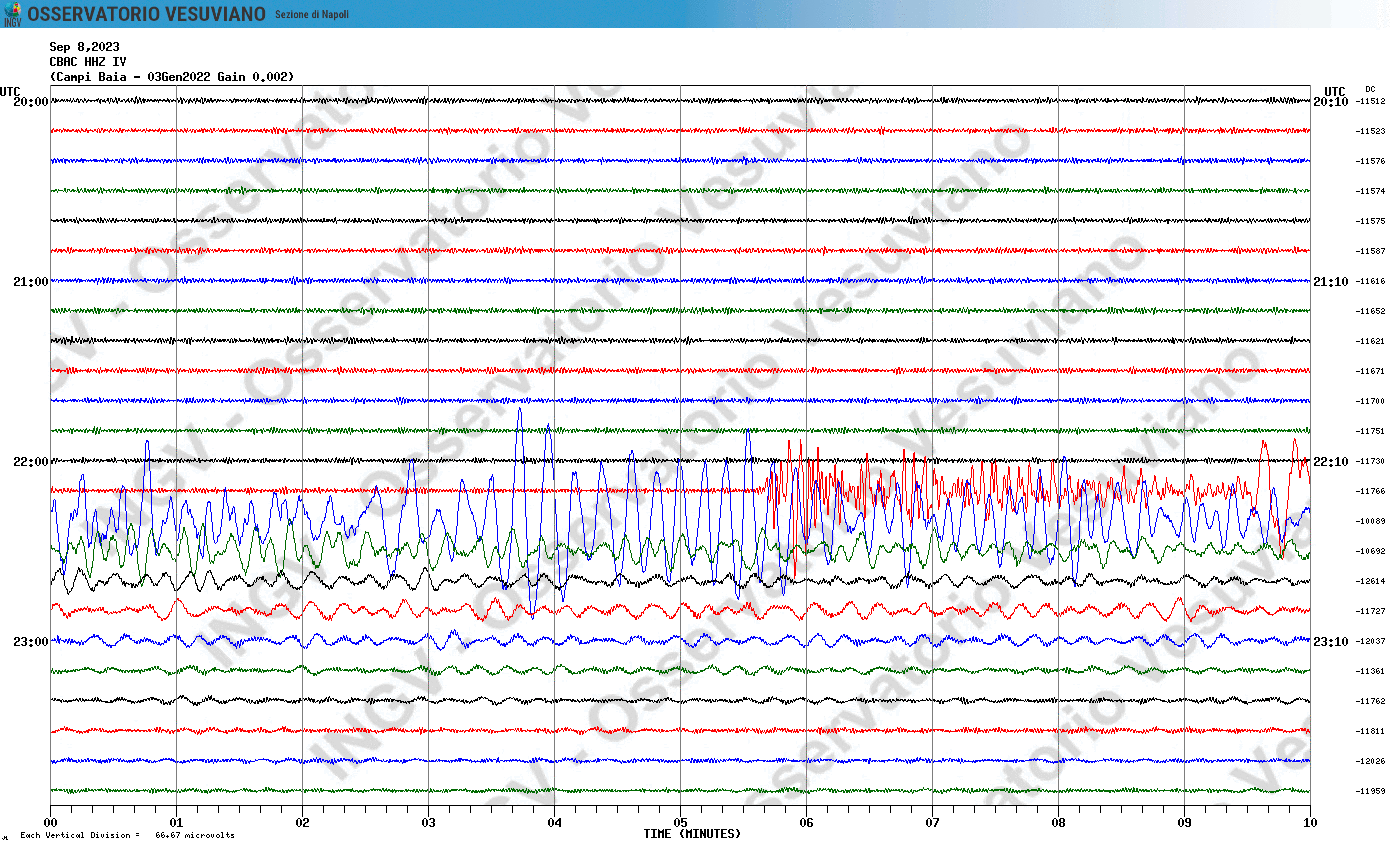Click the DC value -11576
This screenshot has height=849, width=1390.
click(x=1370, y=161)
